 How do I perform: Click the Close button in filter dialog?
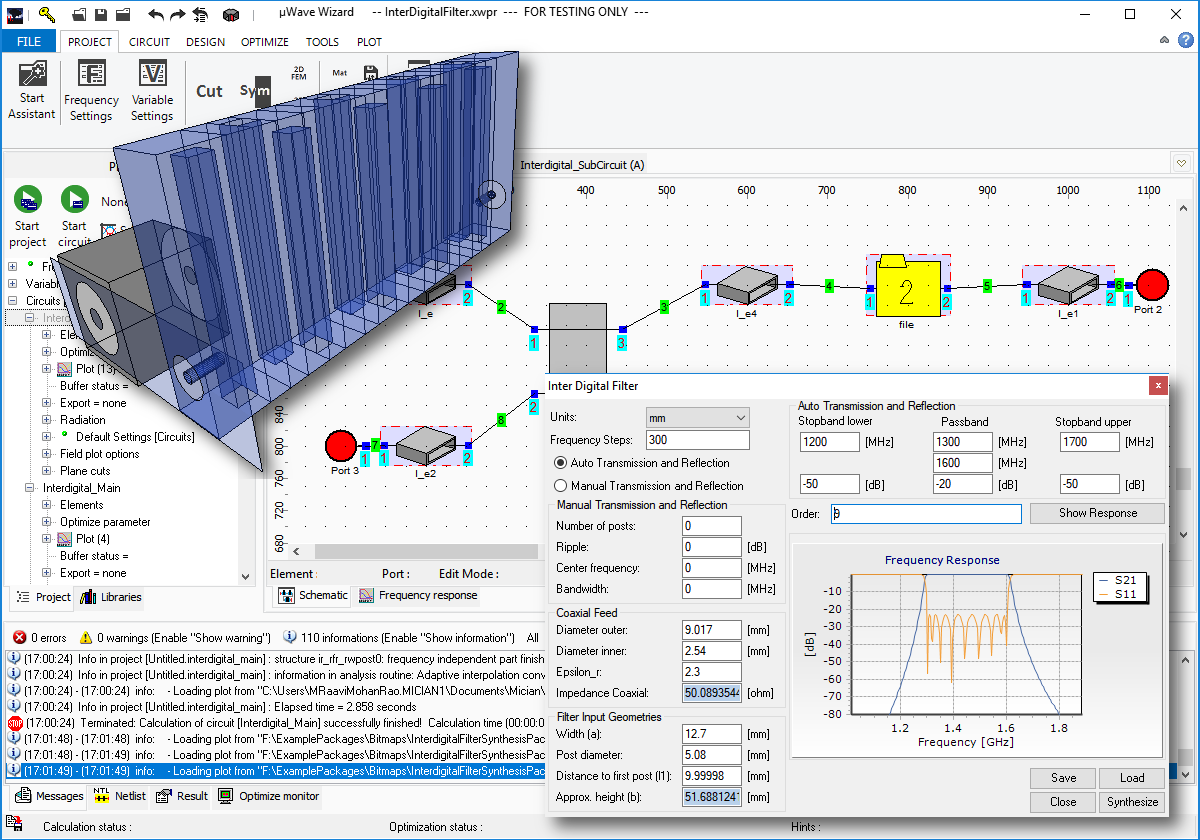[1063, 802]
